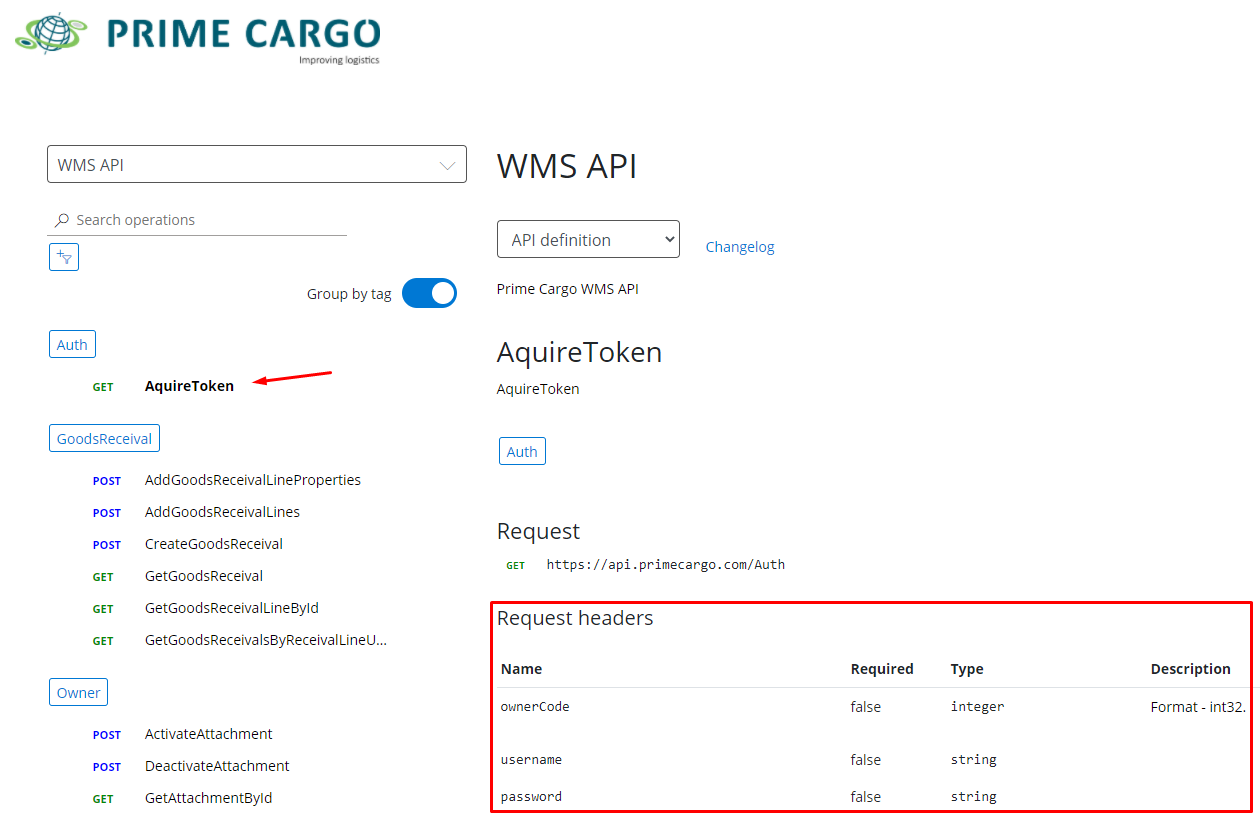Open the GetGoodsReceivalLineById operation

[x=231, y=608]
